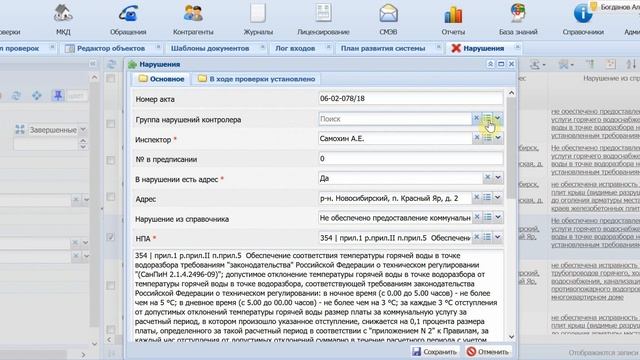The image size is (640, 360).
Task: Open the План развития системы tab
Action: pyautogui.click(x=383, y=48)
